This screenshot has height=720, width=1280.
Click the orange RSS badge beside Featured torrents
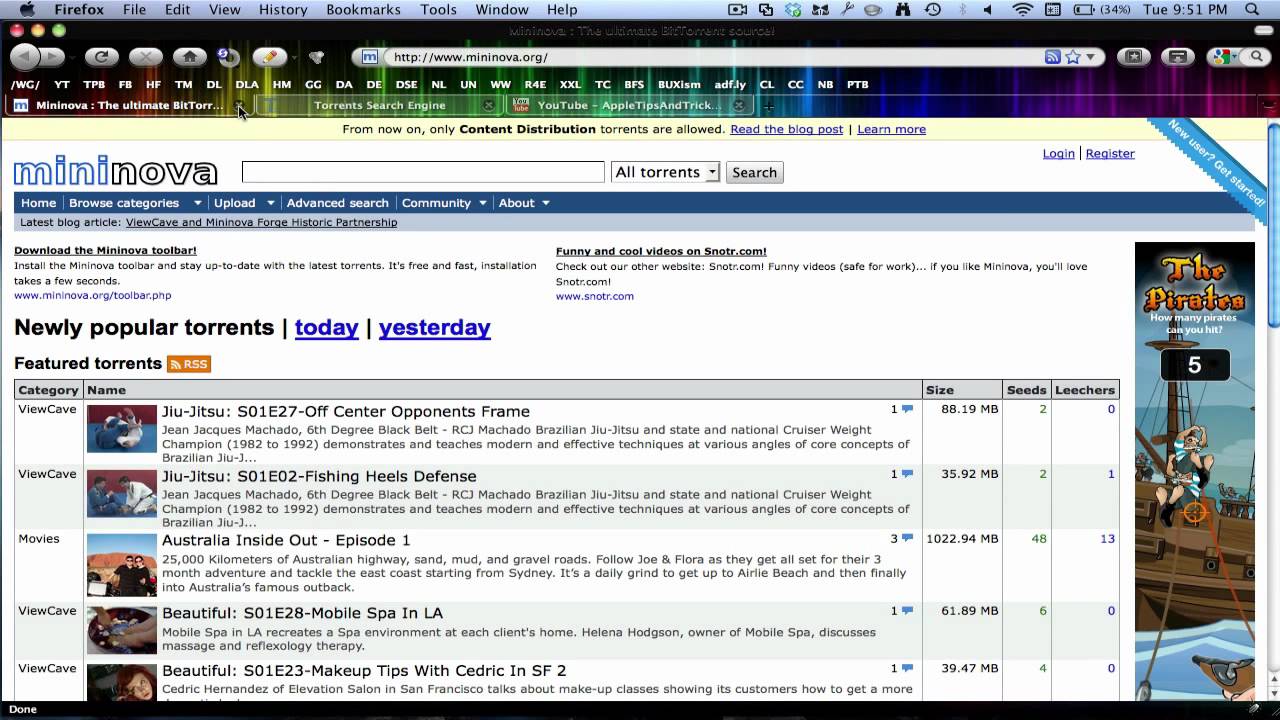(189, 364)
